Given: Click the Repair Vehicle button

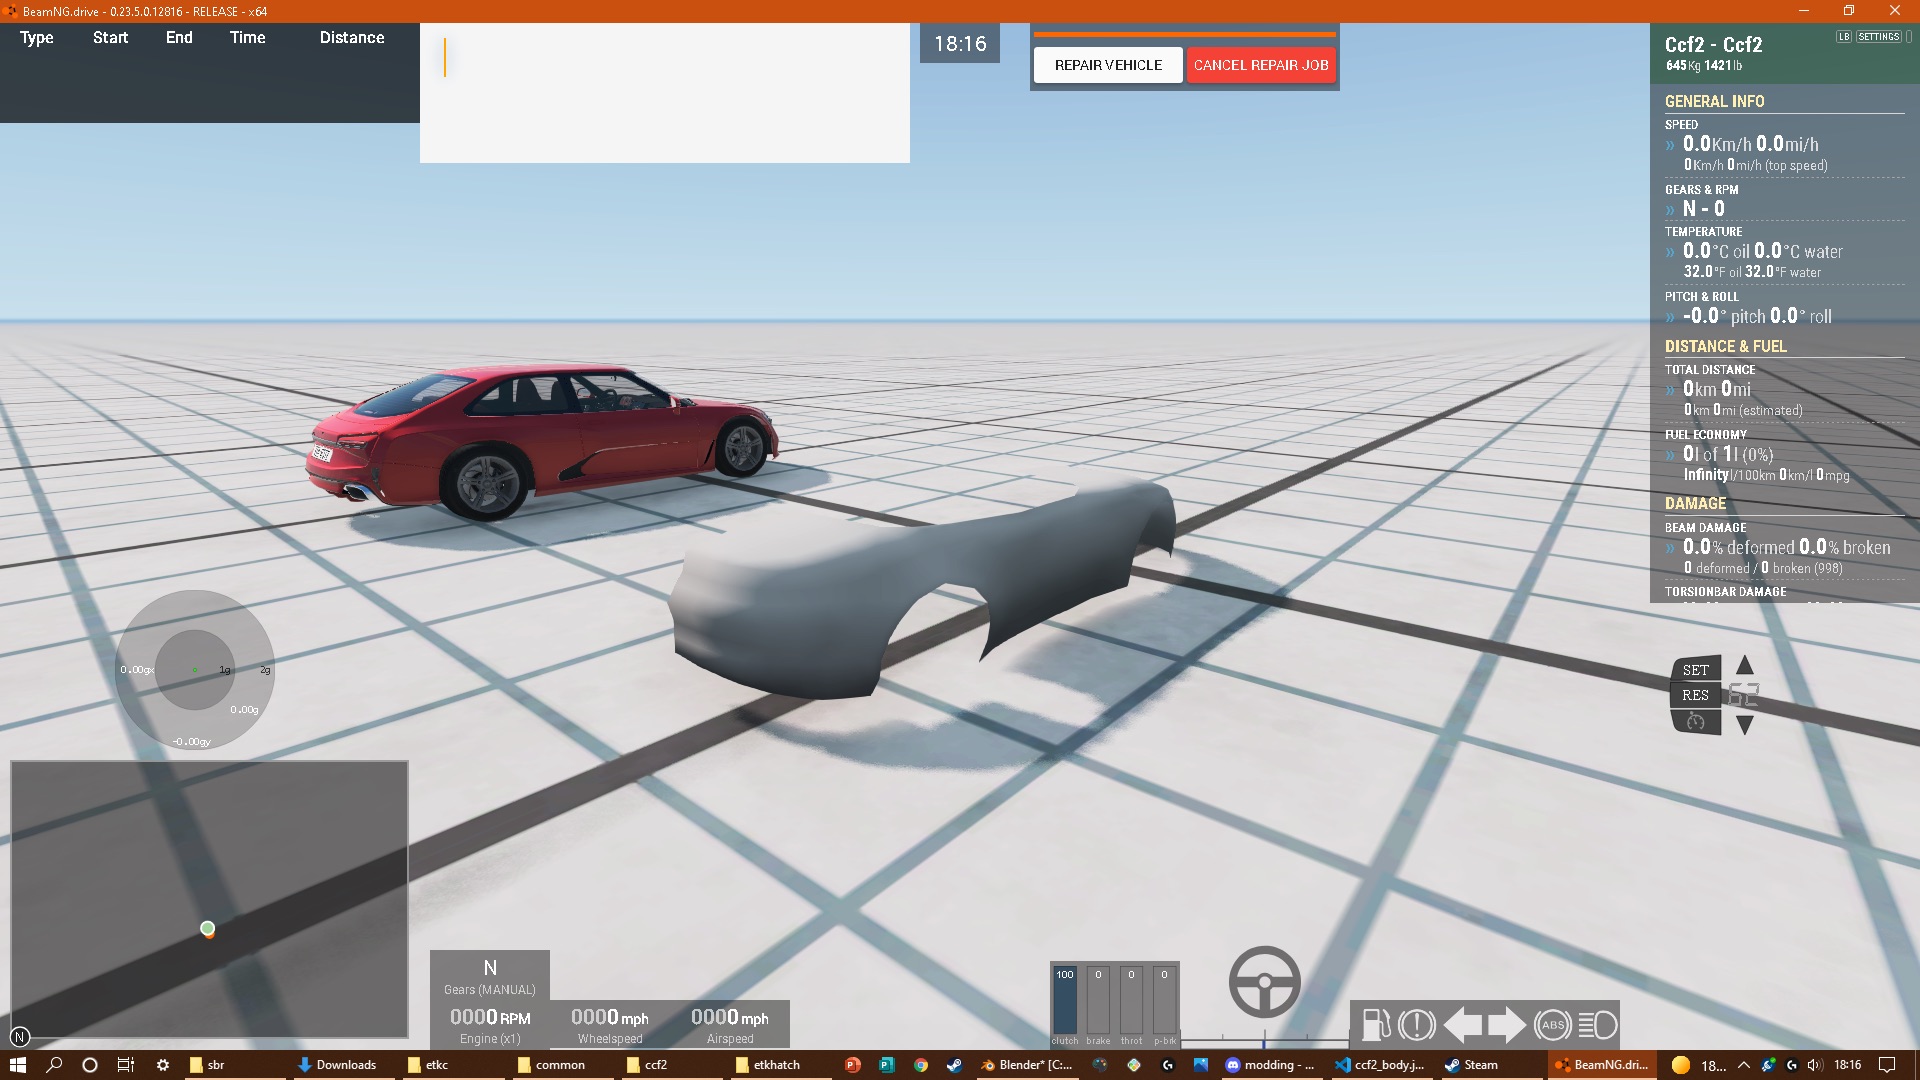Looking at the screenshot, I should (x=1108, y=65).
